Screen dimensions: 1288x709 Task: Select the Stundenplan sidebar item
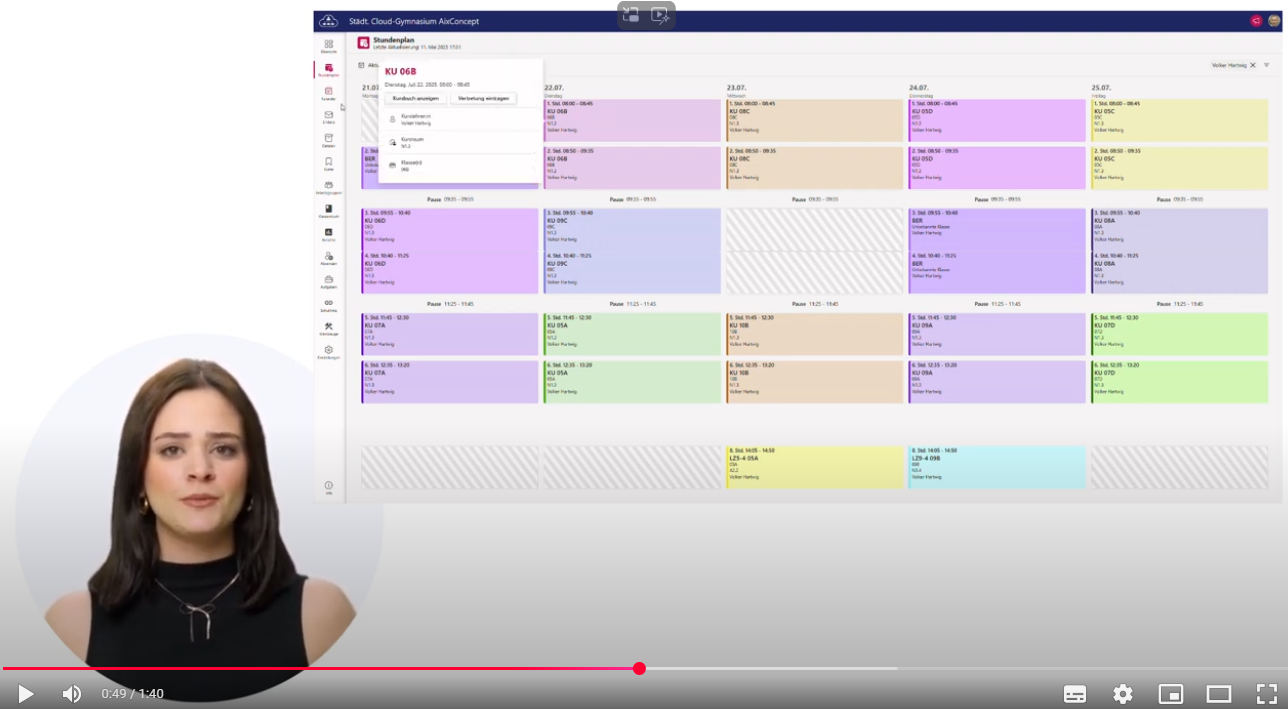point(328,70)
